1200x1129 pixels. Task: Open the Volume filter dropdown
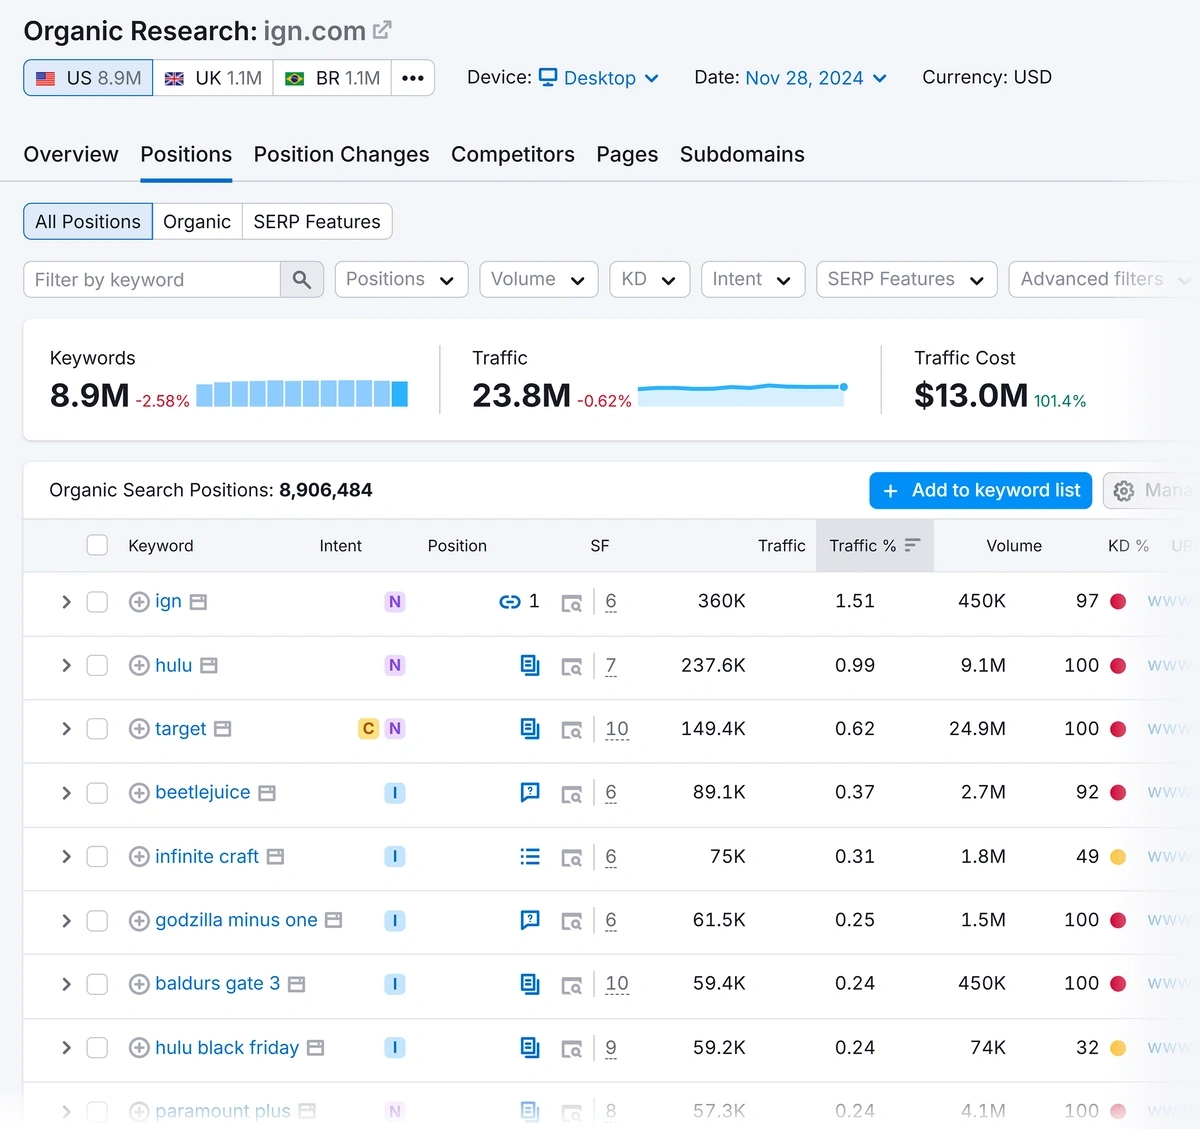538,280
